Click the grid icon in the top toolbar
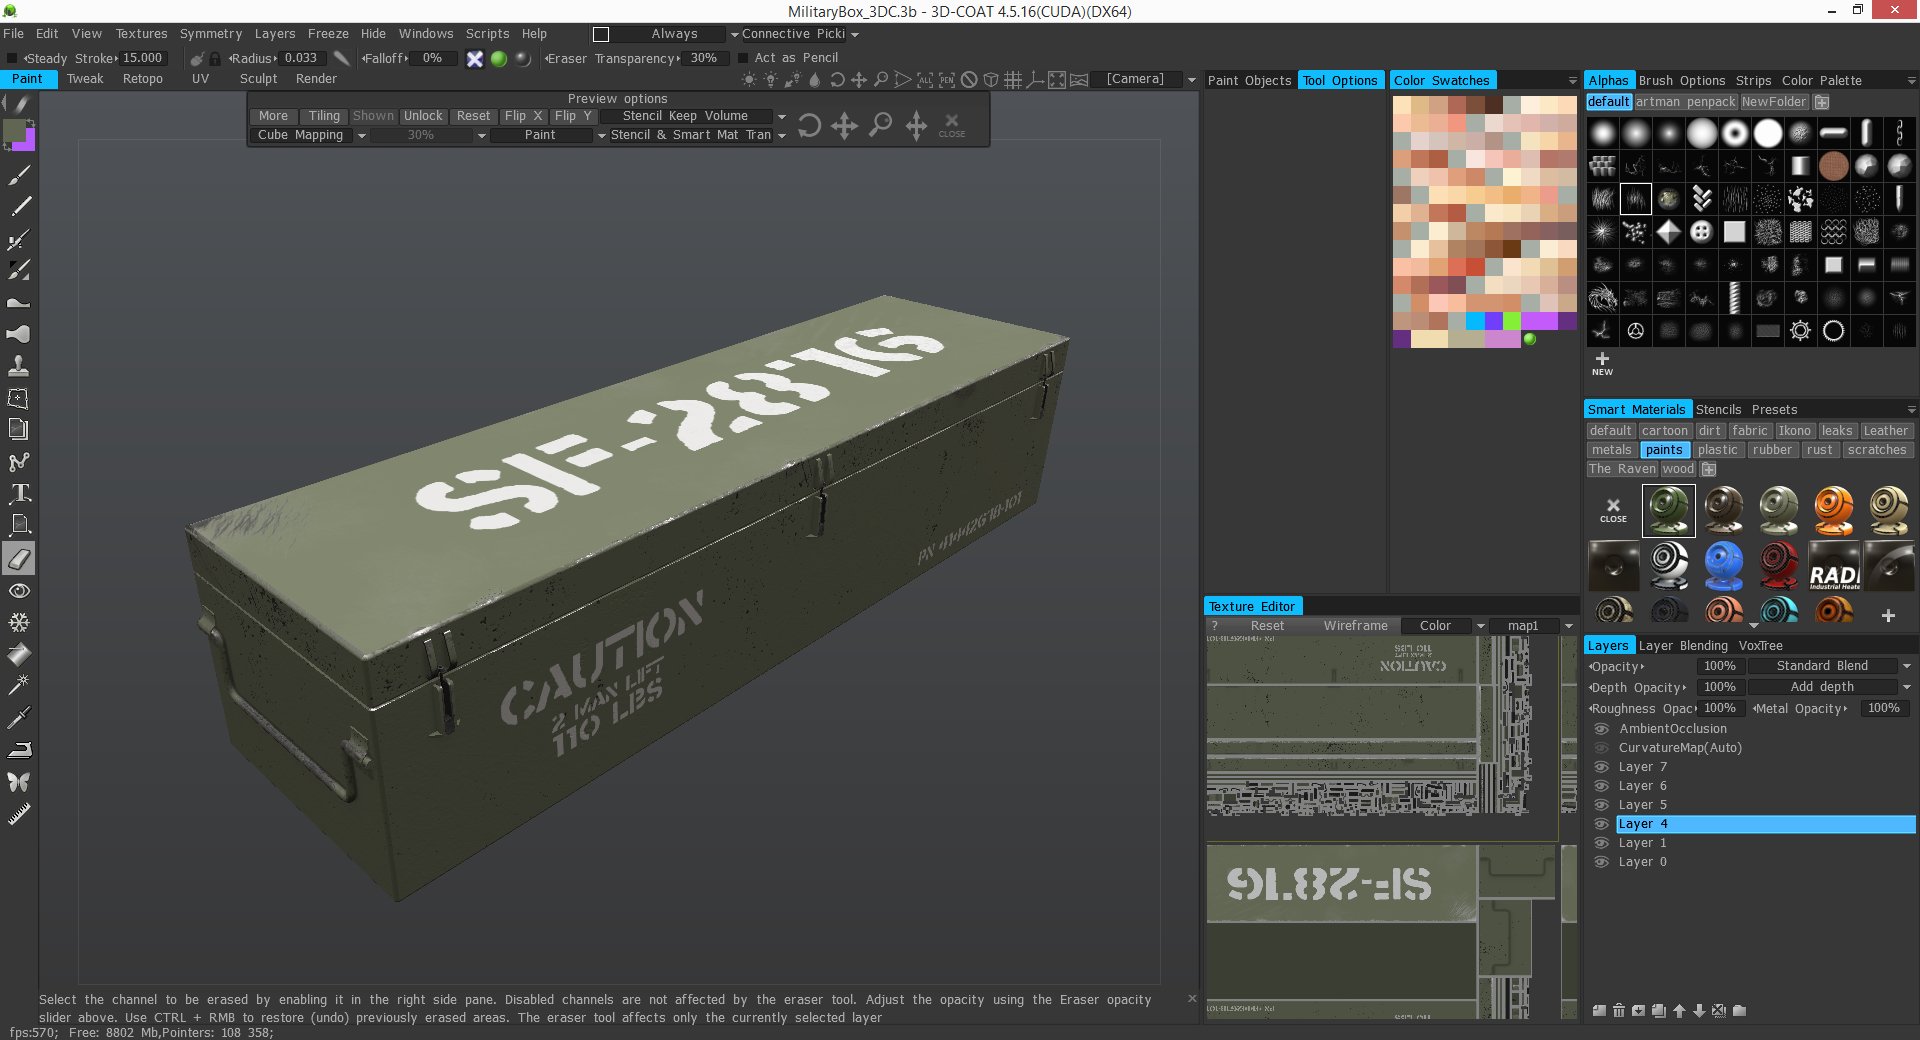This screenshot has width=1920, height=1040. tap(1015, 79)
